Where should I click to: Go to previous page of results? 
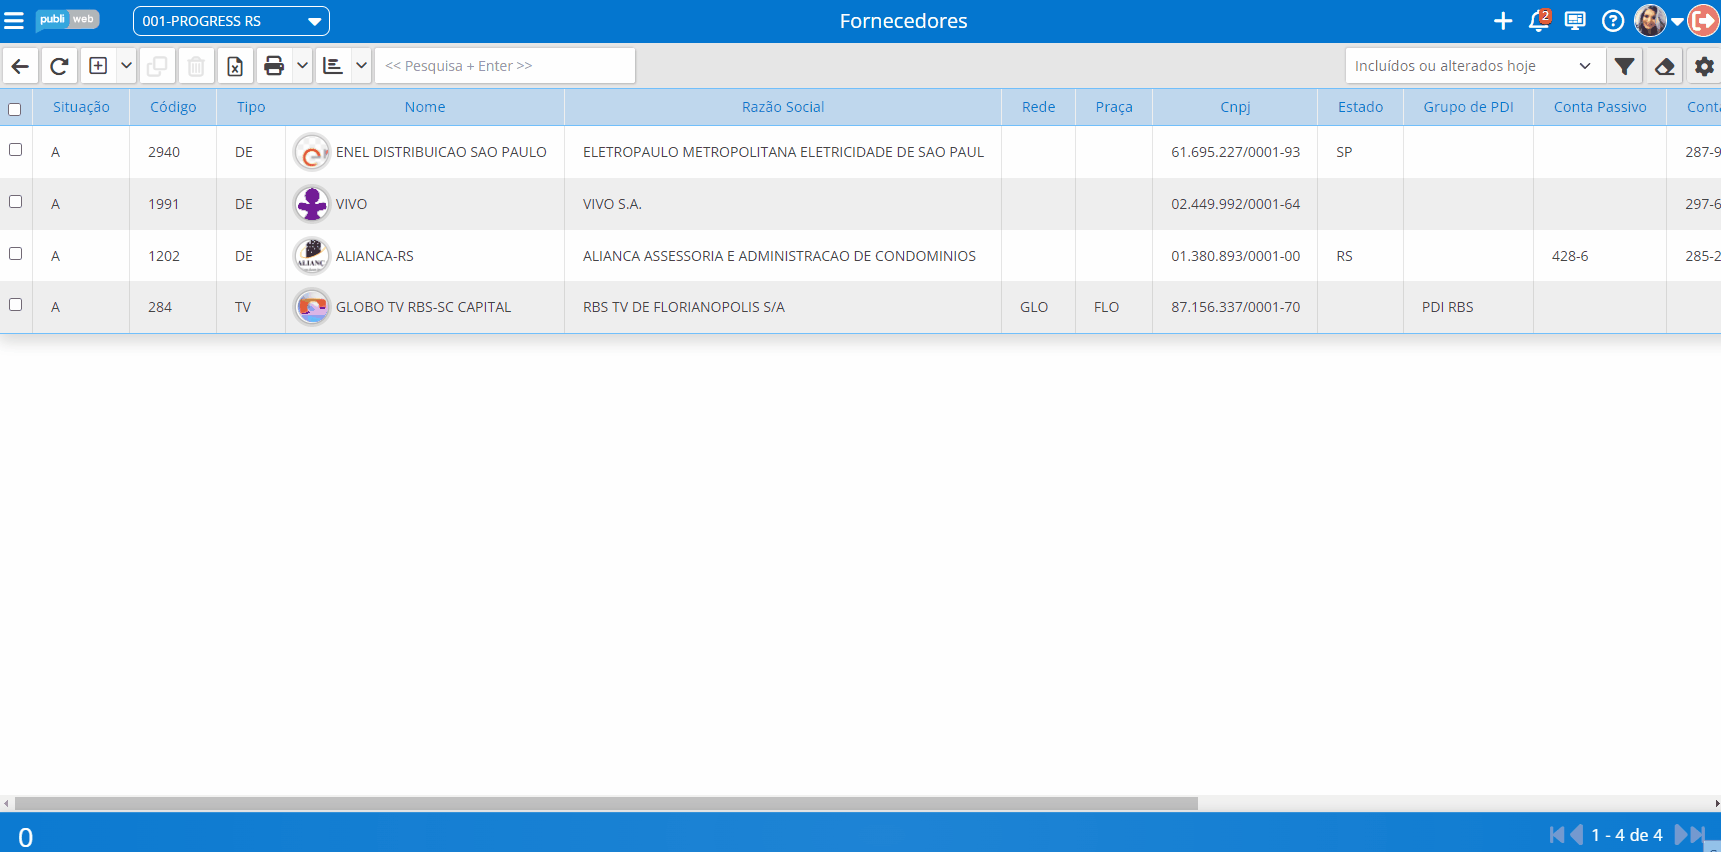coord(1577,835)
